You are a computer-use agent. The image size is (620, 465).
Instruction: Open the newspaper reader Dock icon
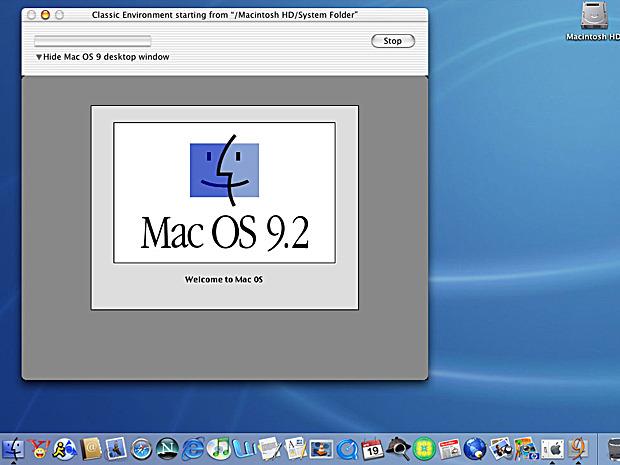click(x=450, y=449)
